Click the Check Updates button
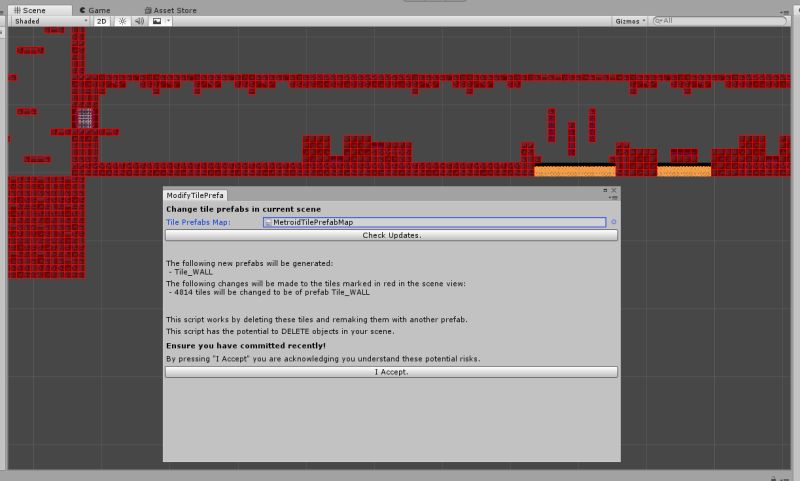This screenshot has width=800, height=481. pos(391,235)
